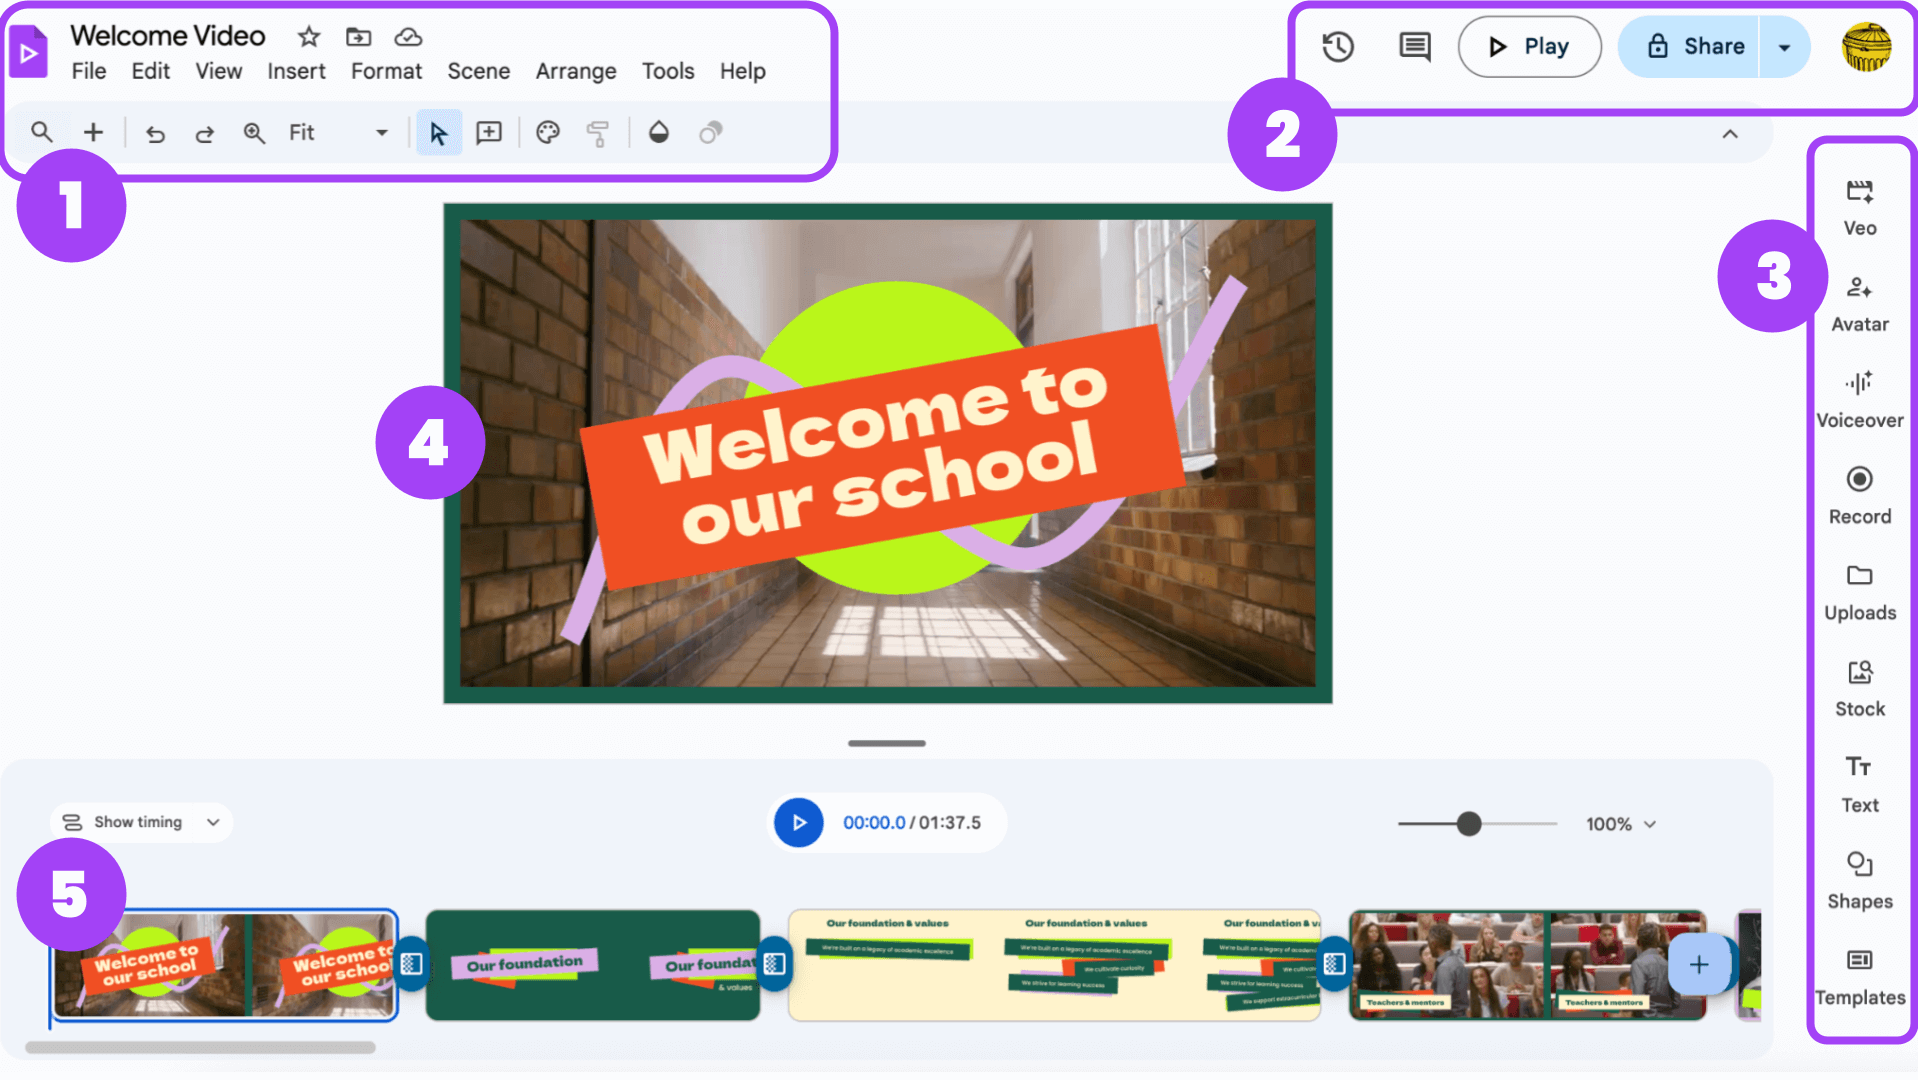Screen dimensions: 1918x1080
Task: Open the Scene menu
Action: point(478,71)
